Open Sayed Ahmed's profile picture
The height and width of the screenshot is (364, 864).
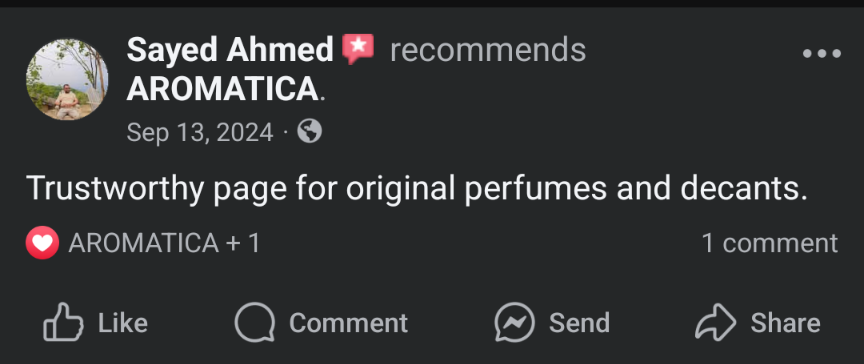[67, 79]
